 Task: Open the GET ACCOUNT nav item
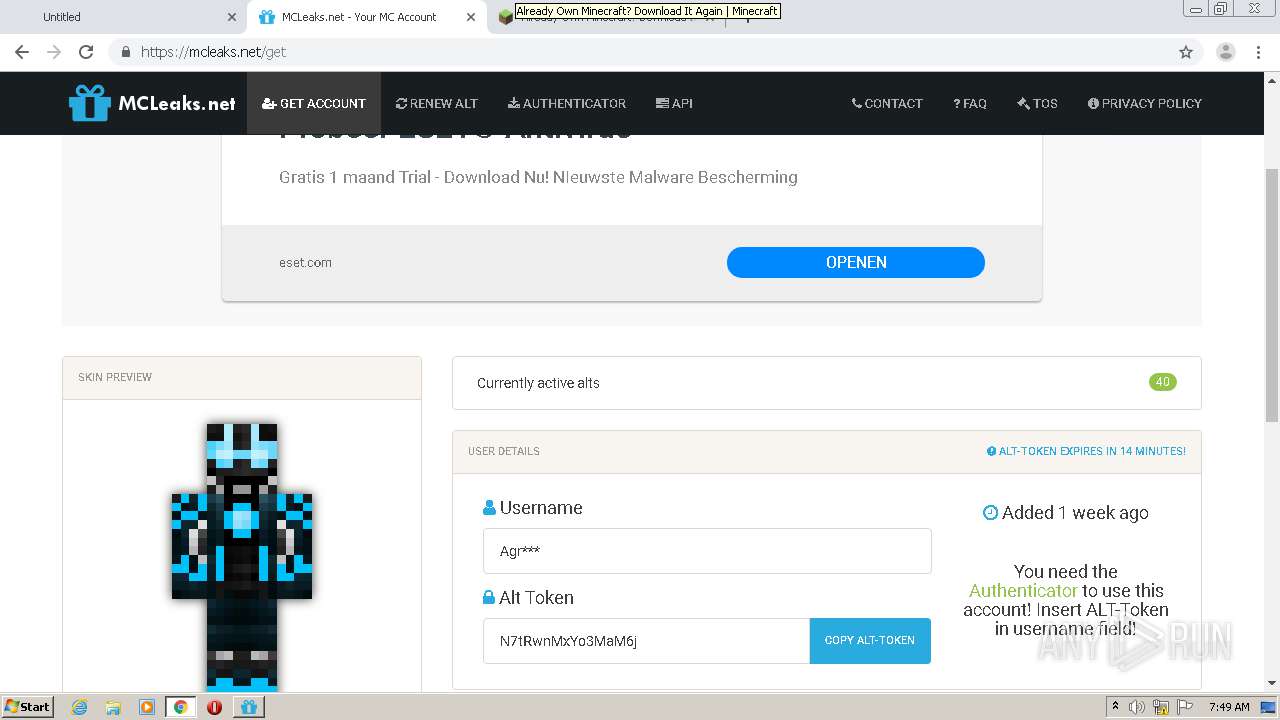point(314,103)
